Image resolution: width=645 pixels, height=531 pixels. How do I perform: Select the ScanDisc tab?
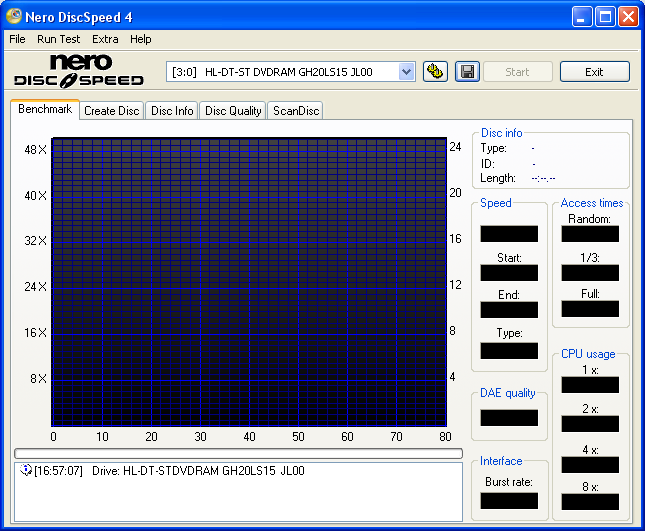click(x=296, y=111)
